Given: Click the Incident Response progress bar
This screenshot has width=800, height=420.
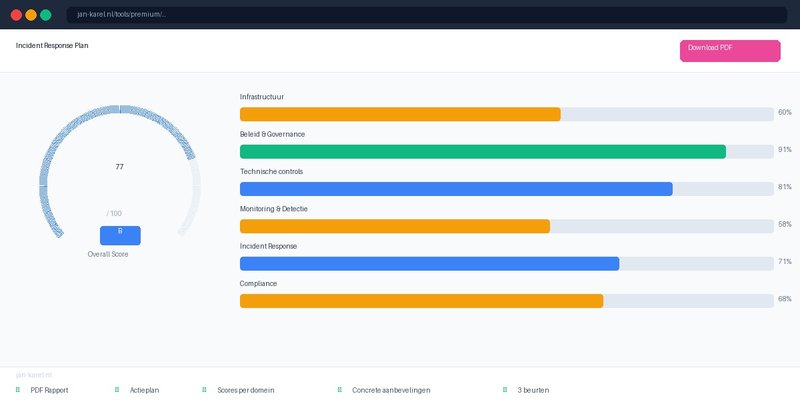Looking at the screenshot, I should coord(507,263).
